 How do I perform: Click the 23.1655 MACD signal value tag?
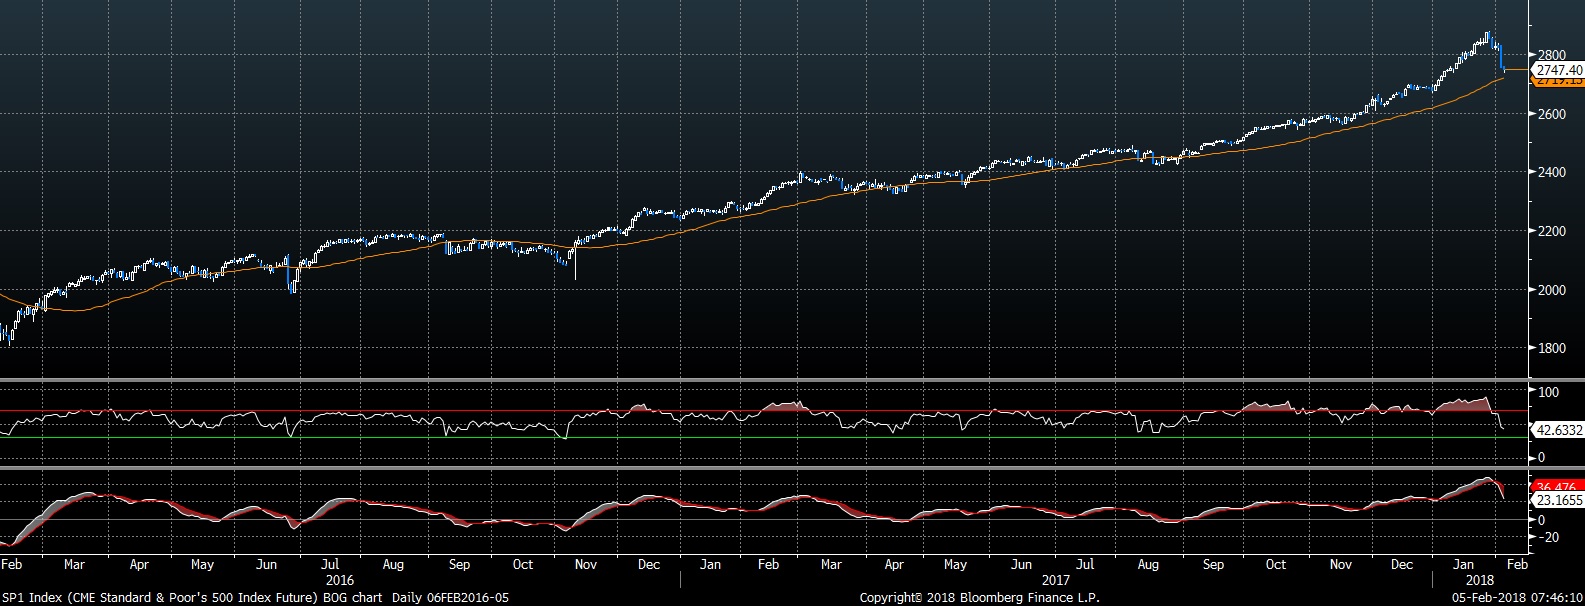click(x=1558, y=500)
